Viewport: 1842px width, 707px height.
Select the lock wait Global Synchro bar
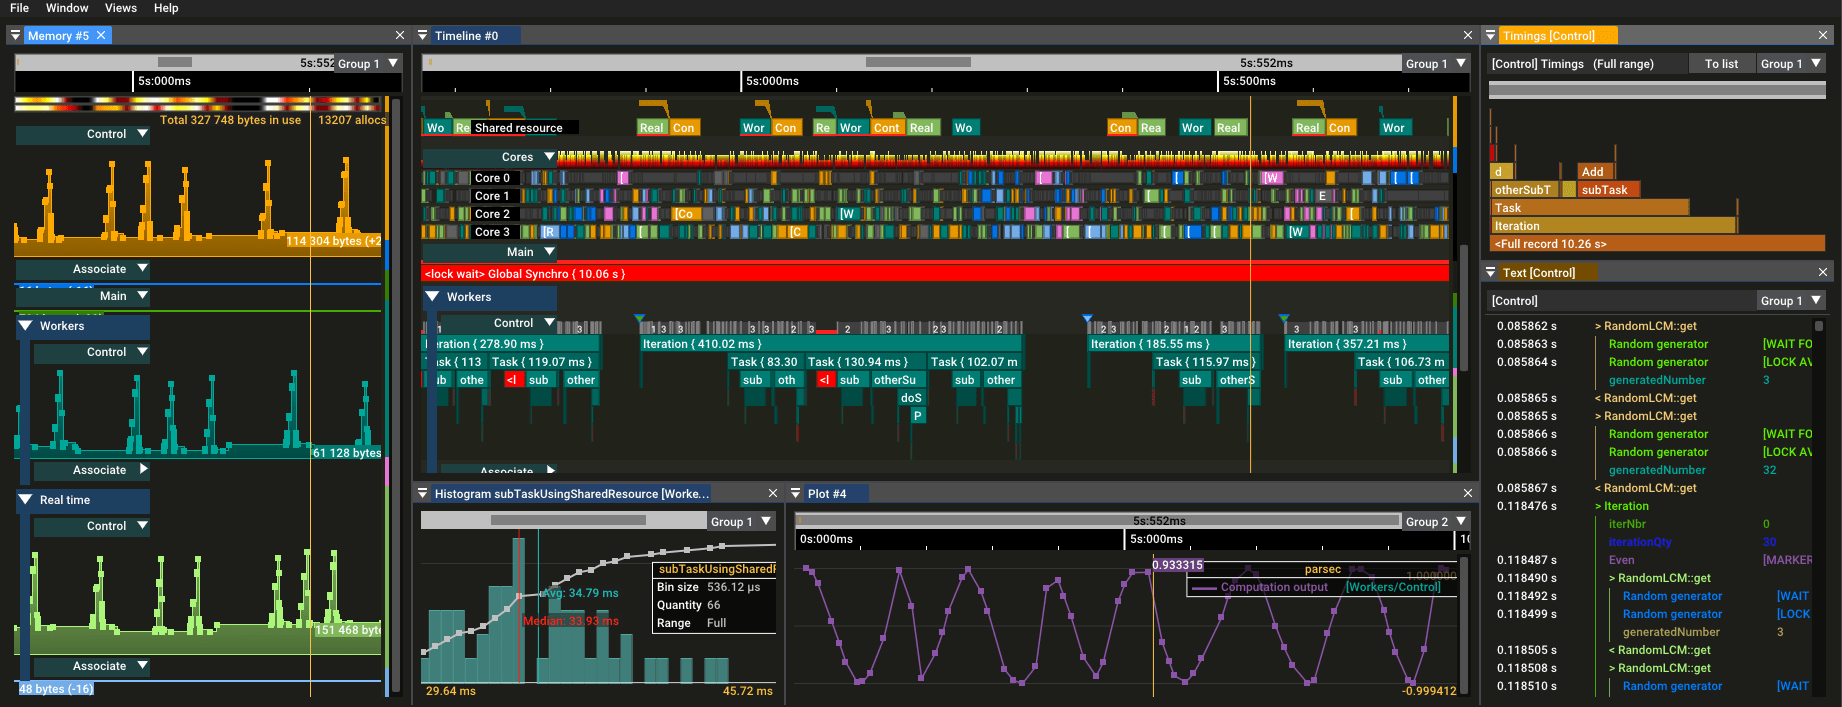[x=935, y=273]
